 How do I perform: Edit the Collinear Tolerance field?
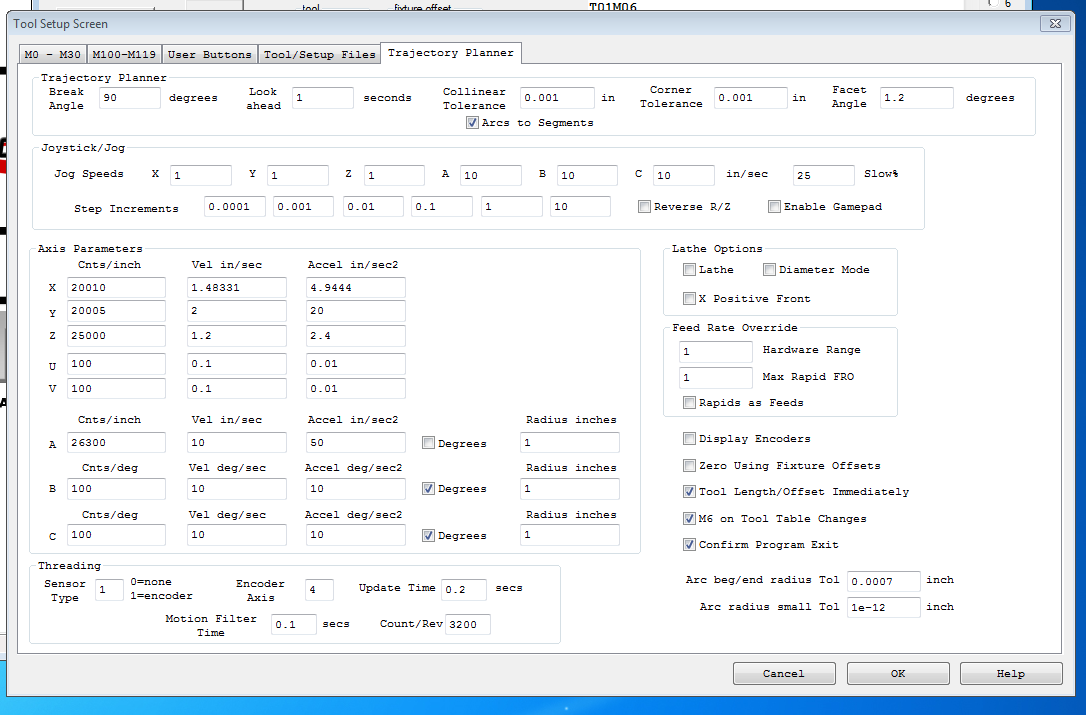pos(557,98)
